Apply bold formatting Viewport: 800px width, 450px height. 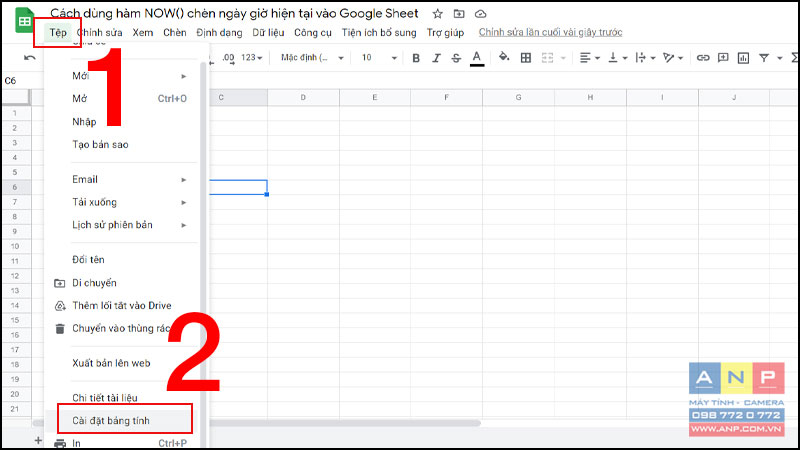tap(416, 58)
